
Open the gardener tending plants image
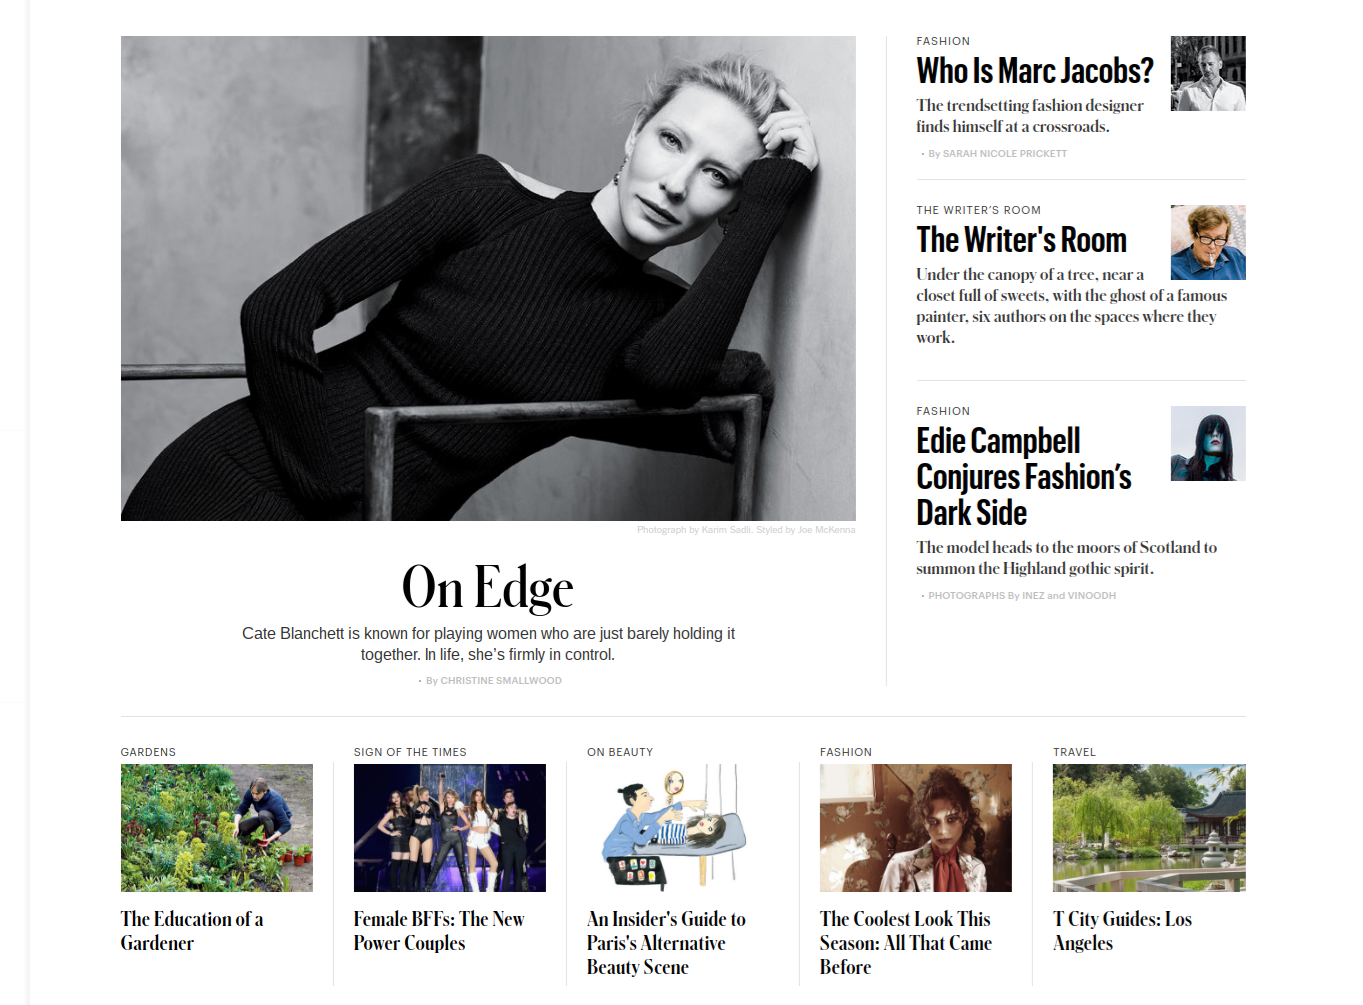217,828
